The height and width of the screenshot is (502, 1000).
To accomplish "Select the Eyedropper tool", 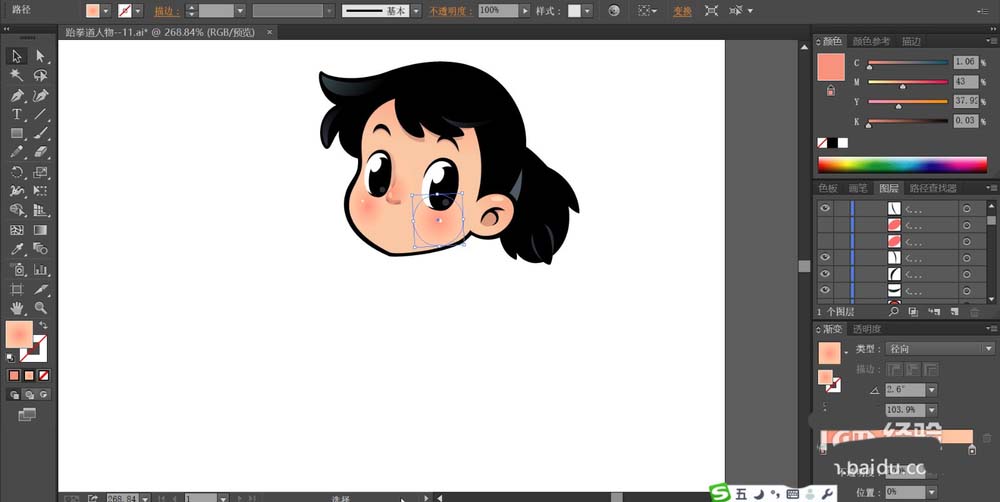I will (x=17, y=249).
